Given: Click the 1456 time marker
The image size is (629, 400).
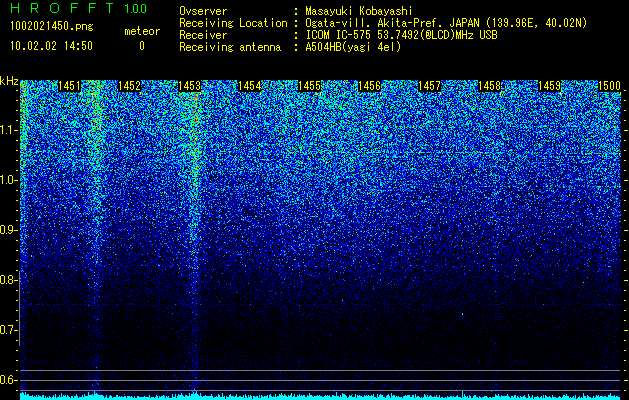Looking at the screenshot, I should click(369, 86).
